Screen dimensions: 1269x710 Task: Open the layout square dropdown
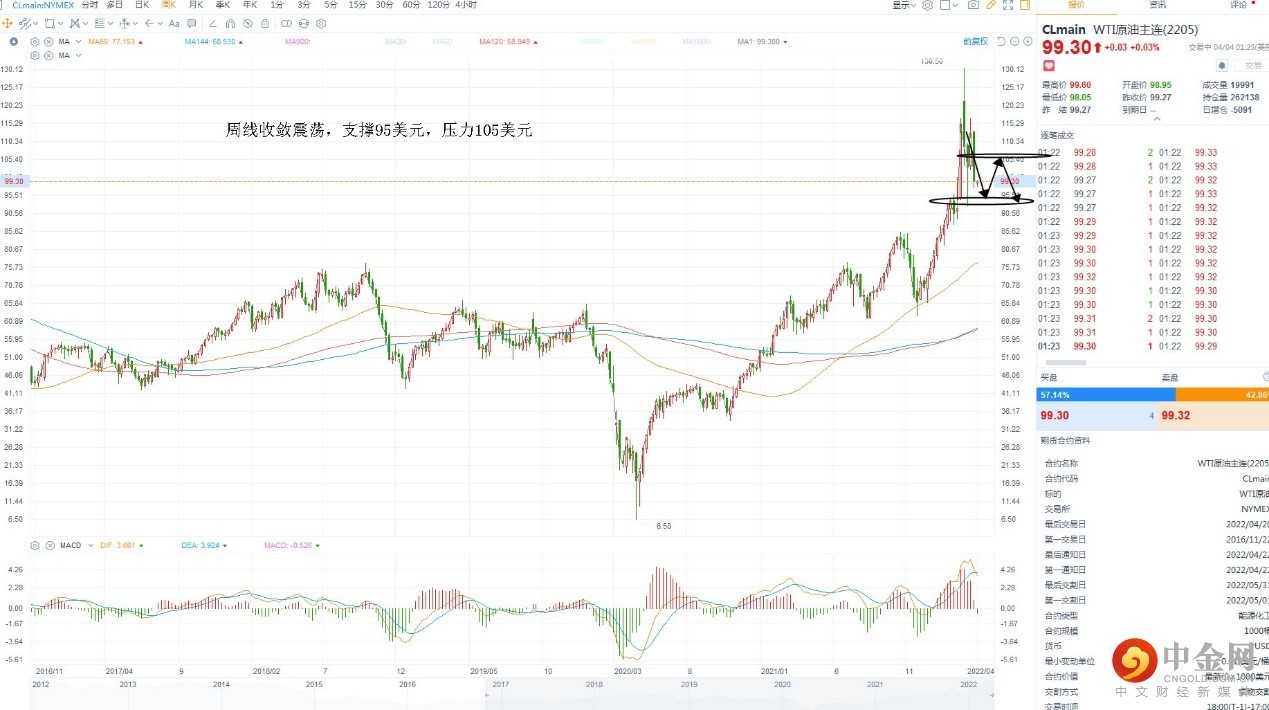pos(949,5)
